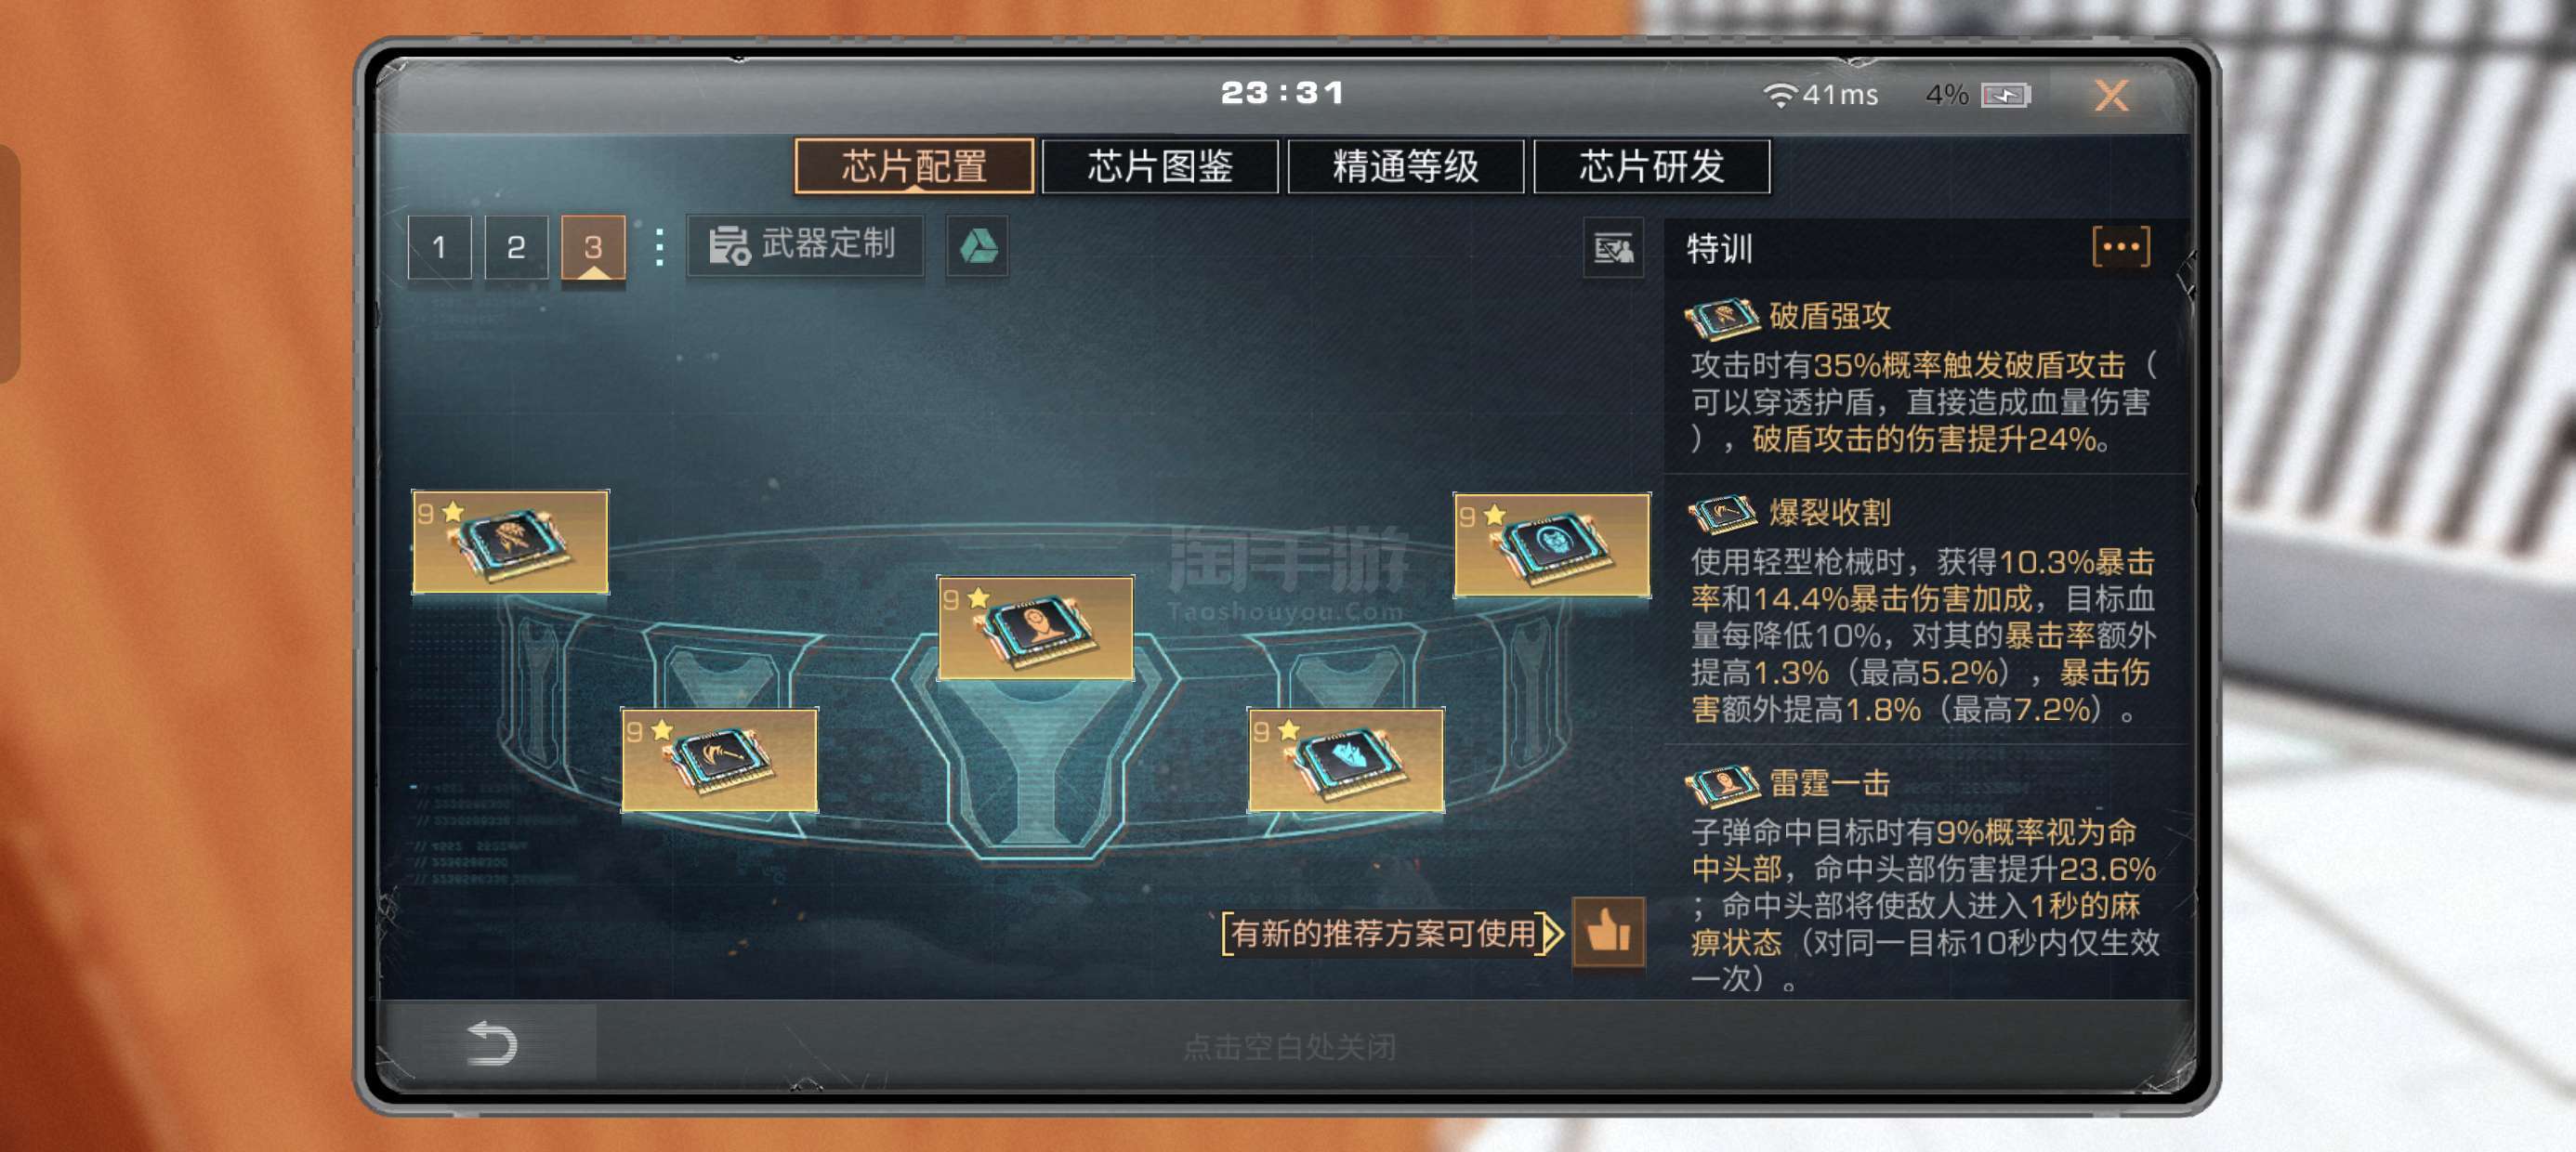Screen dimensions: 2576x1152
Task: Open the profile card icon beside 特训
Action: (x=1613, y=248)
